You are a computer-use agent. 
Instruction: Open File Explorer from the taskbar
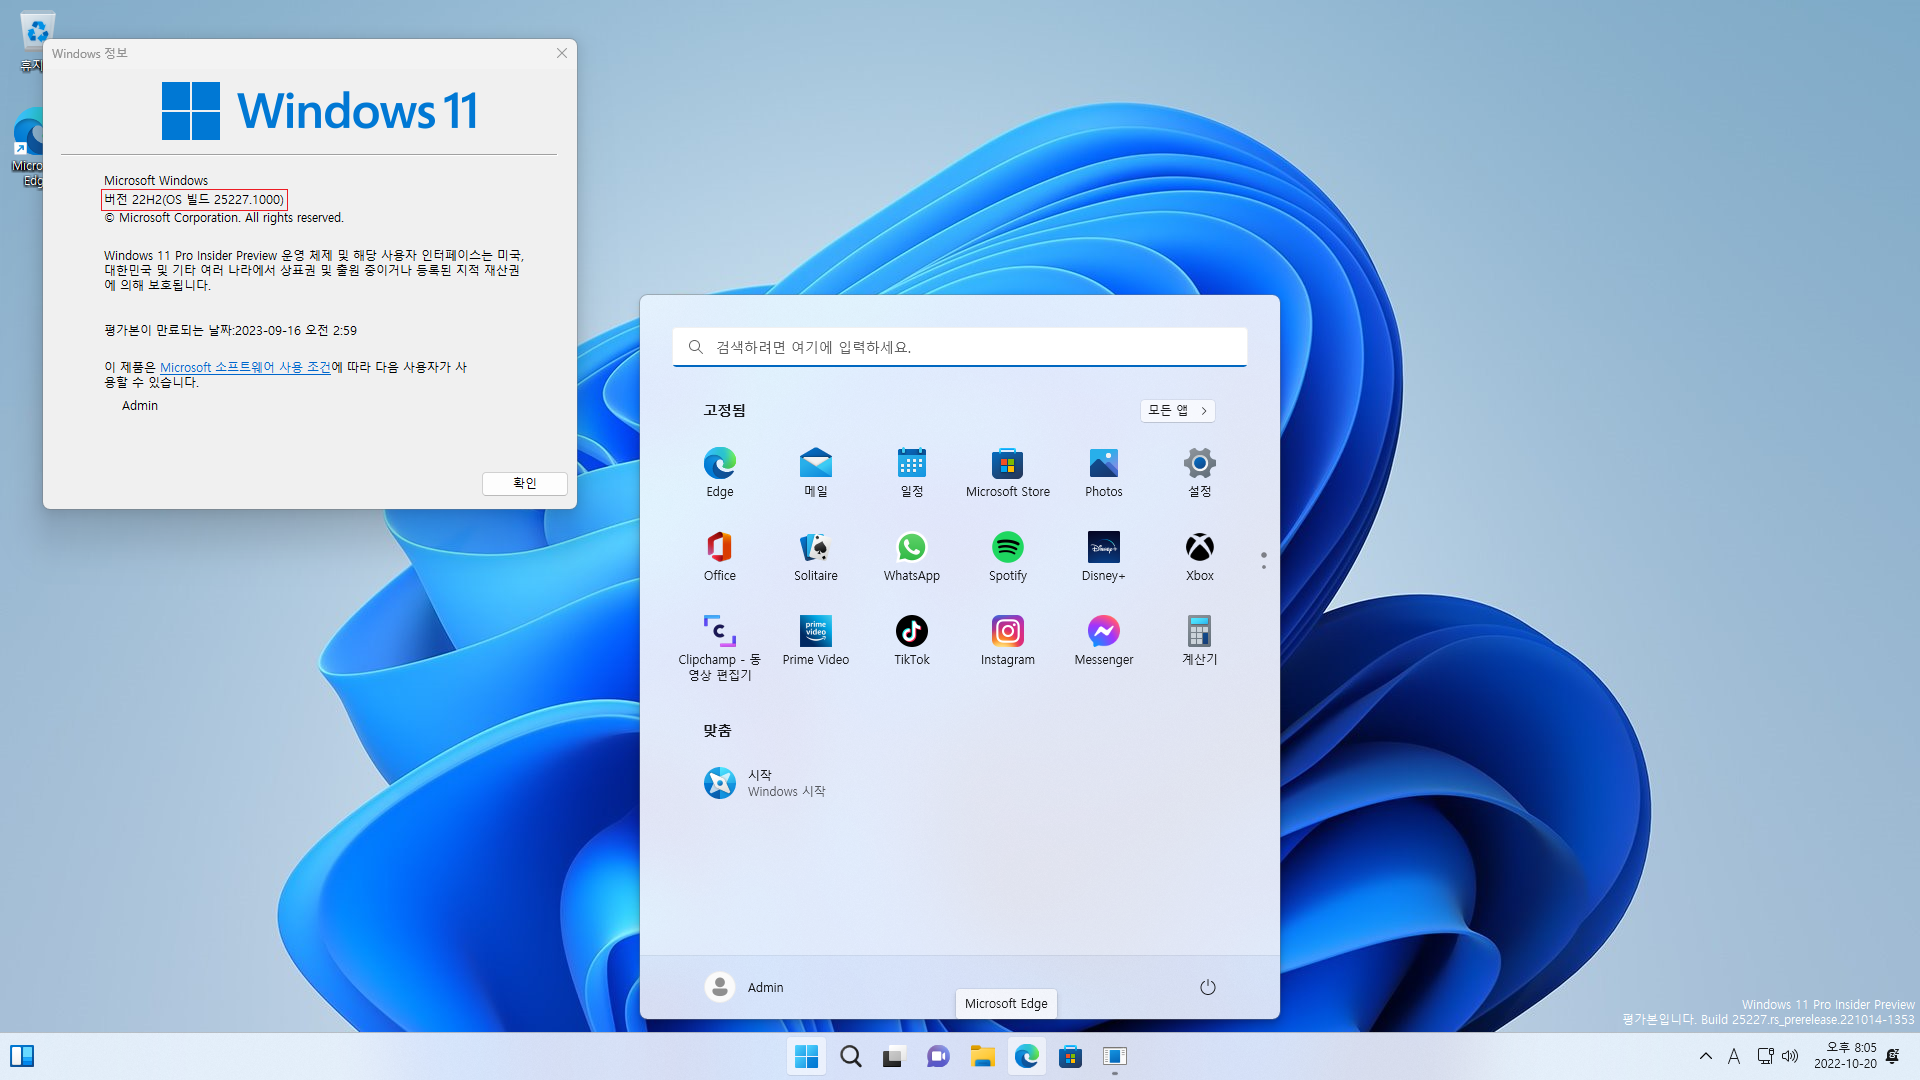click(982, 1056)
